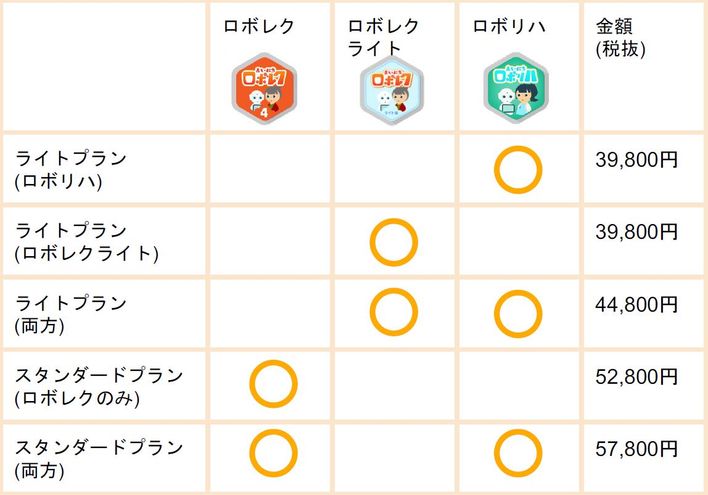Click the ロボレク column header text

coord(259,26)
